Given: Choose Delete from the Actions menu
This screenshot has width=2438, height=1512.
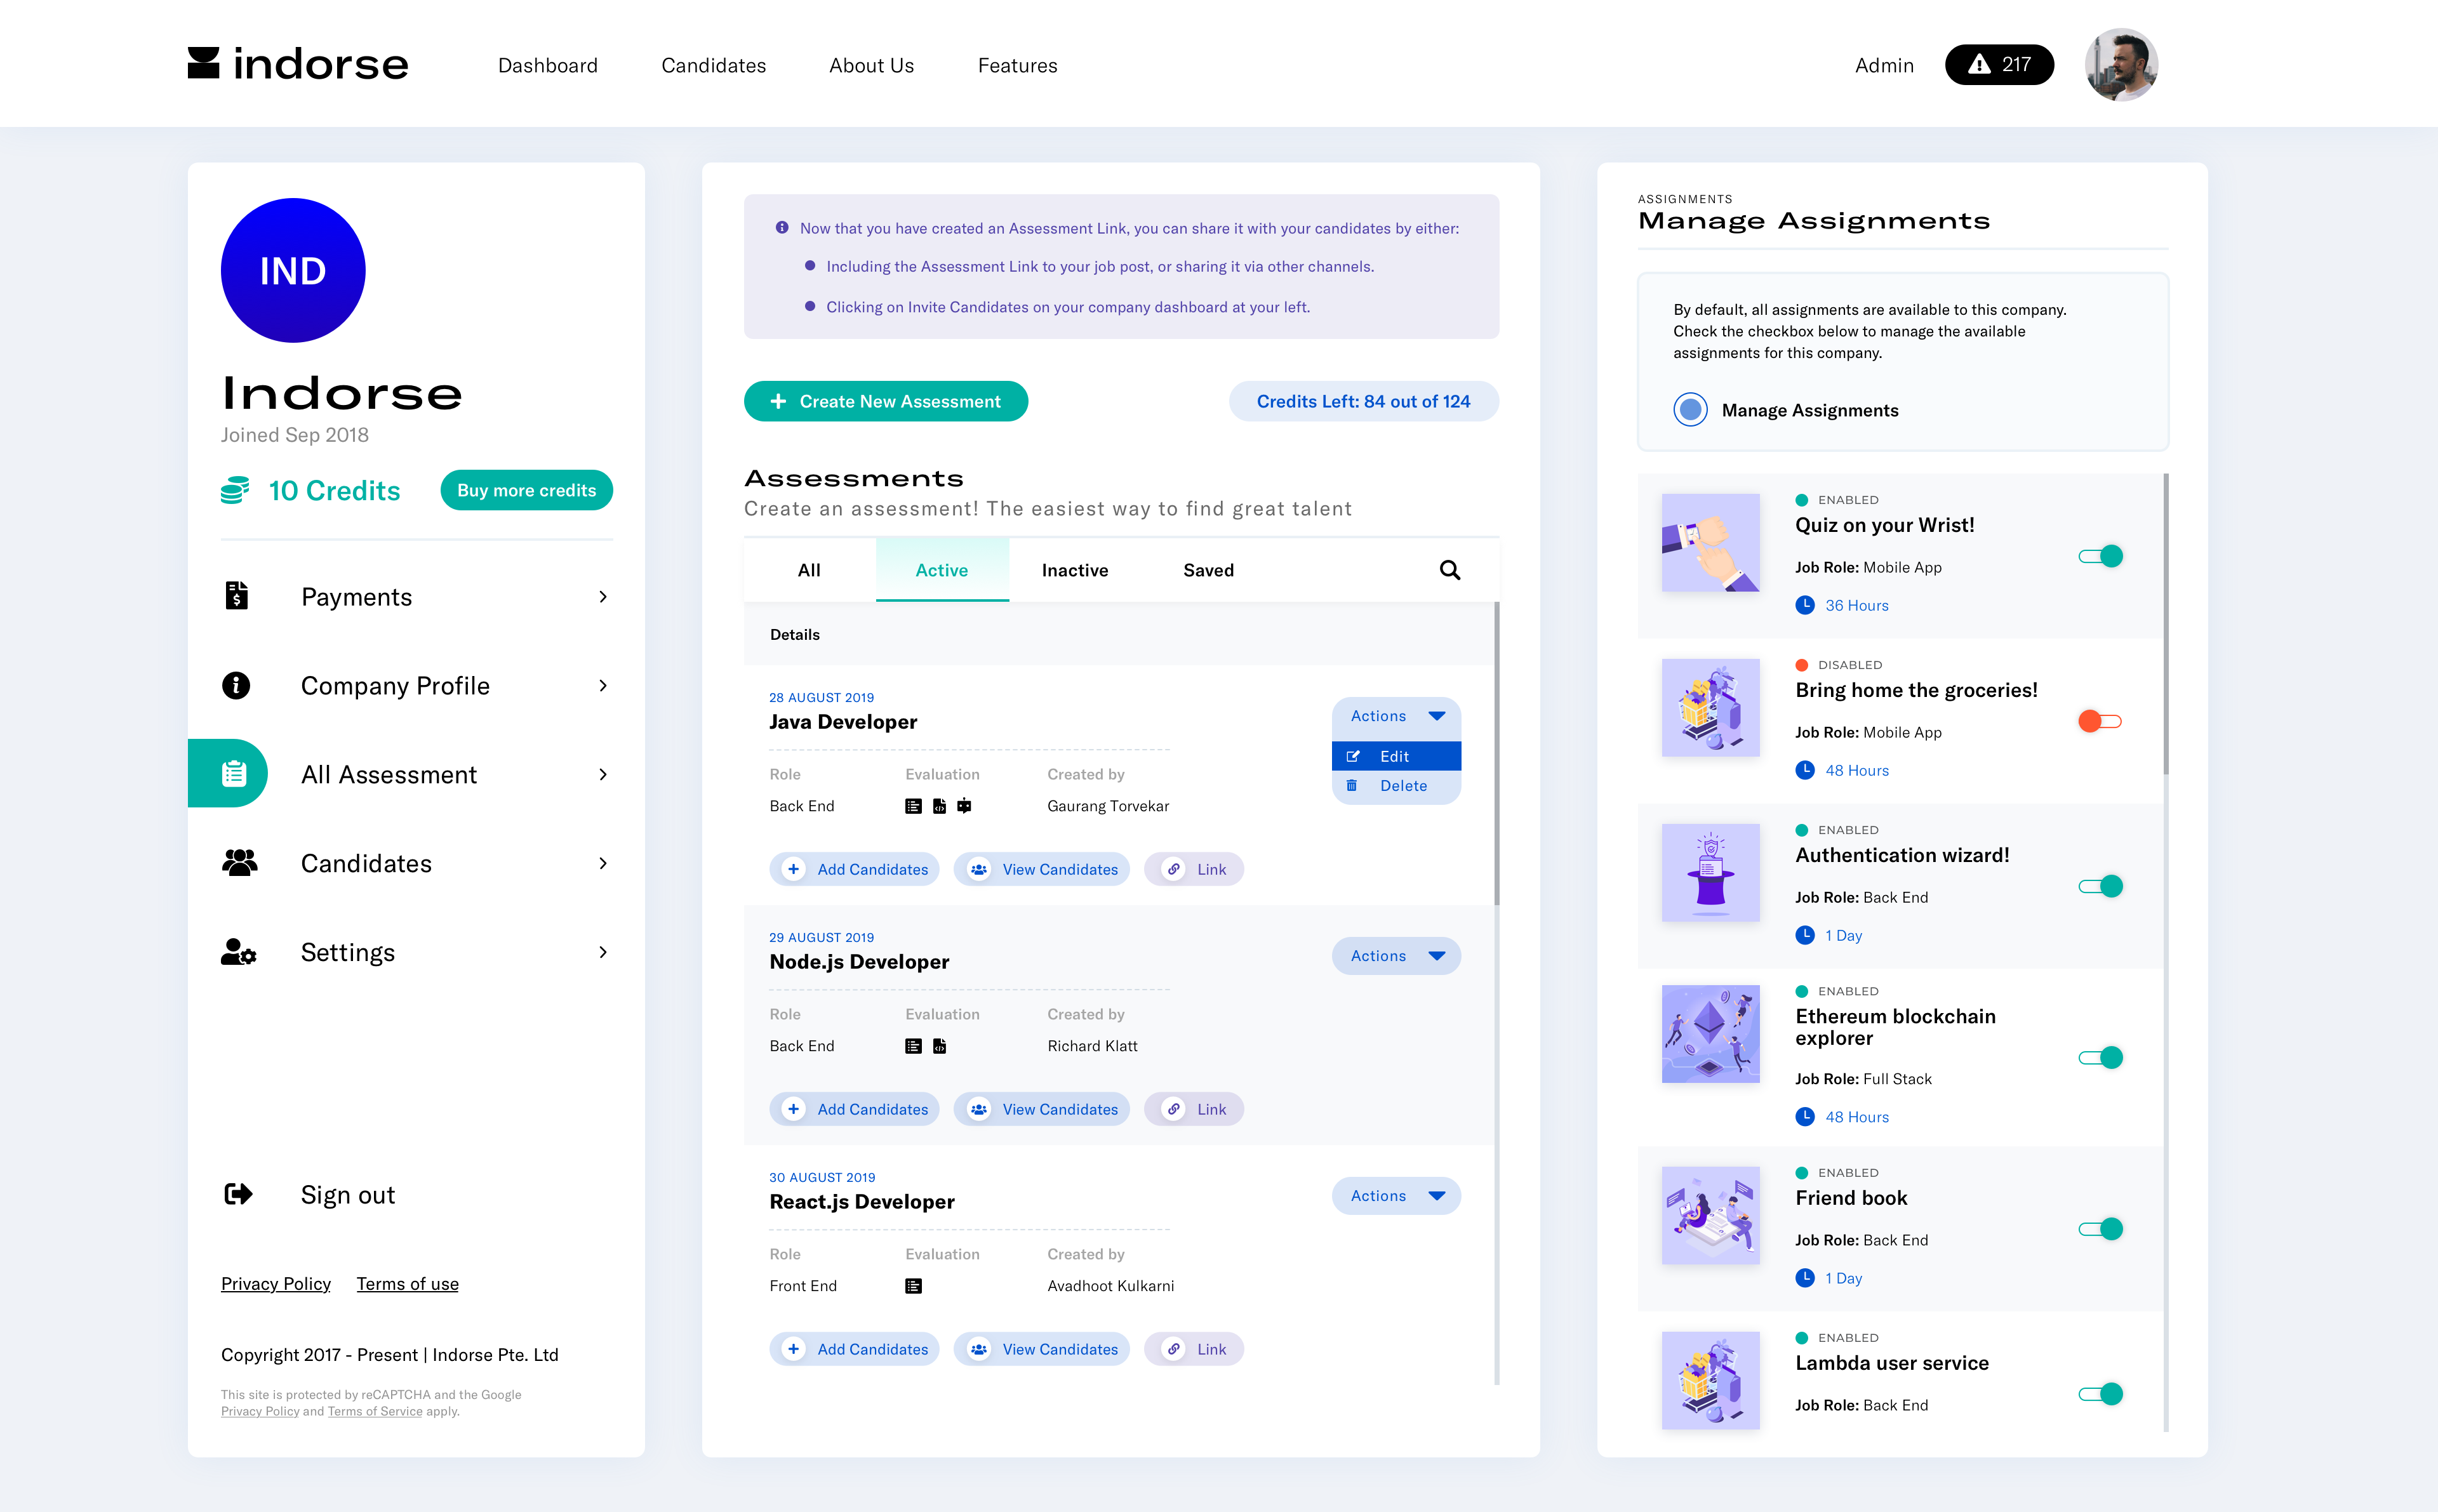Looking at the screenshot, I should pos(1396,786).
